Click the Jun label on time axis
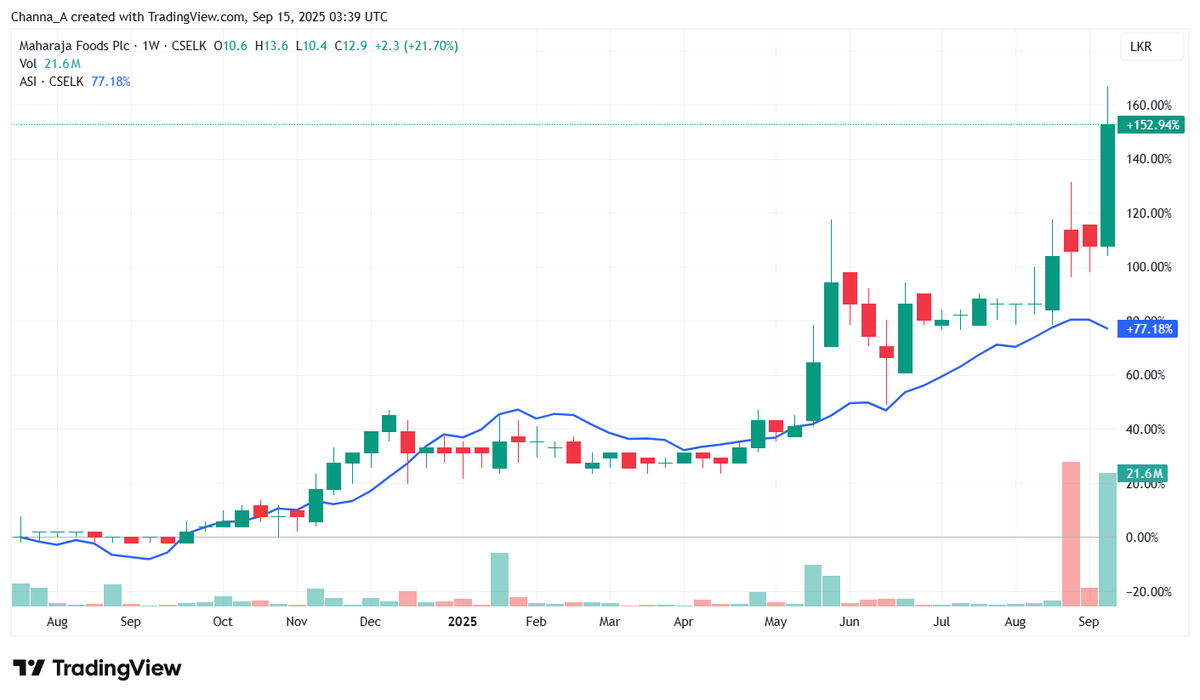Screen dimensions: 1200x700 [x=849, y=621]
